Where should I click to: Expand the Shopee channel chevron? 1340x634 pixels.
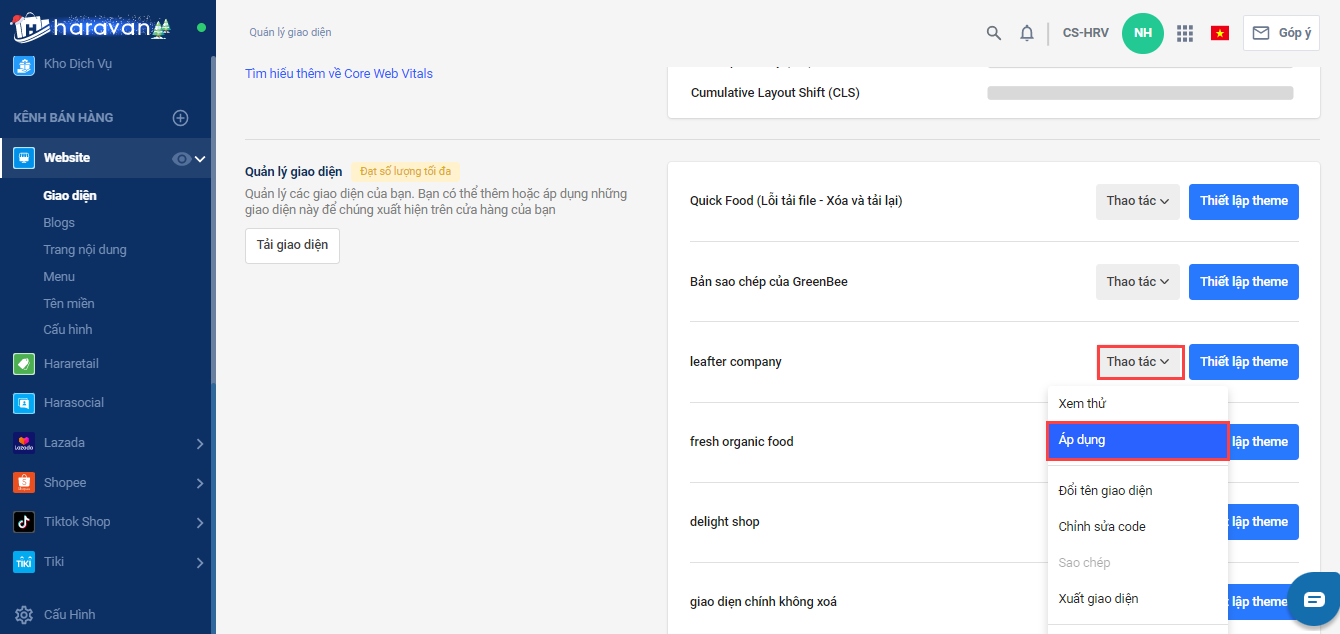pyautogui.click(x=200, y=483)
